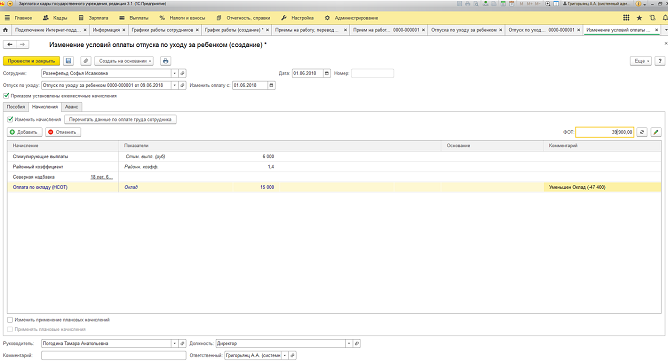Open the Зарплата section menu
Image resolution: width=668 pixels, height=363 pixels.
(x=93, y=18)
